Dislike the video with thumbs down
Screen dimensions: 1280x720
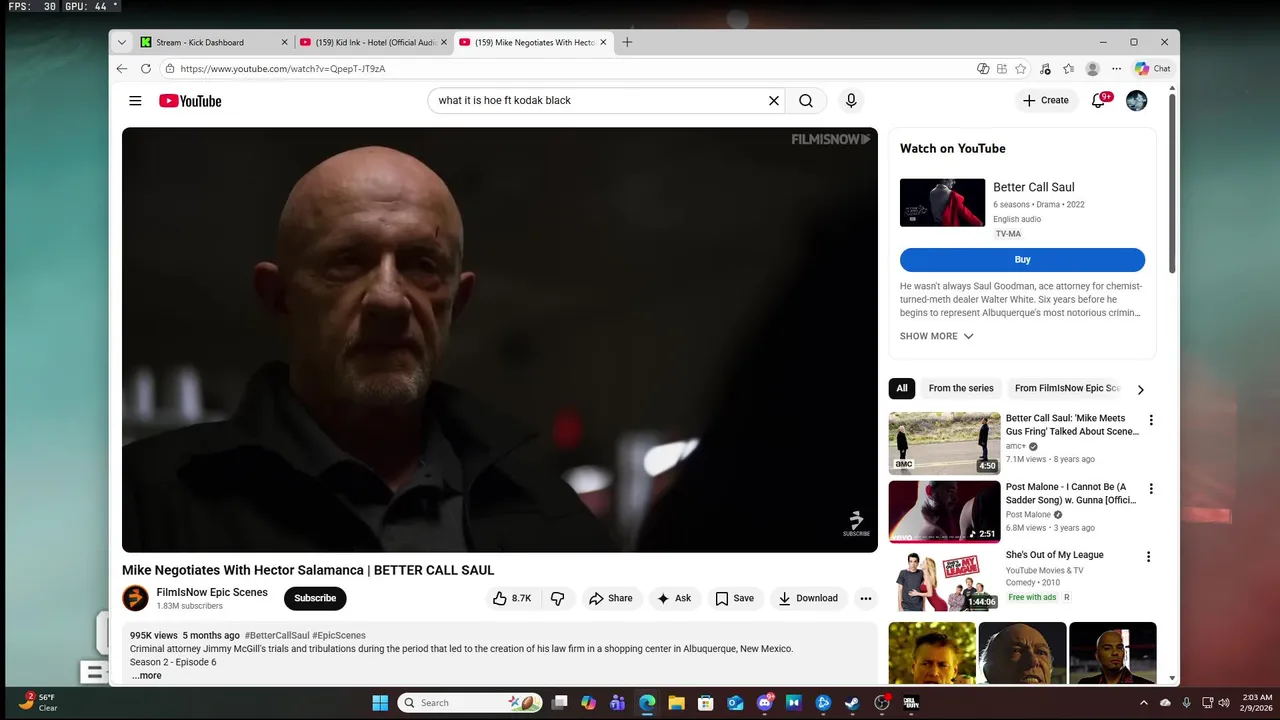pyautogui.click(x=558, y=598)
